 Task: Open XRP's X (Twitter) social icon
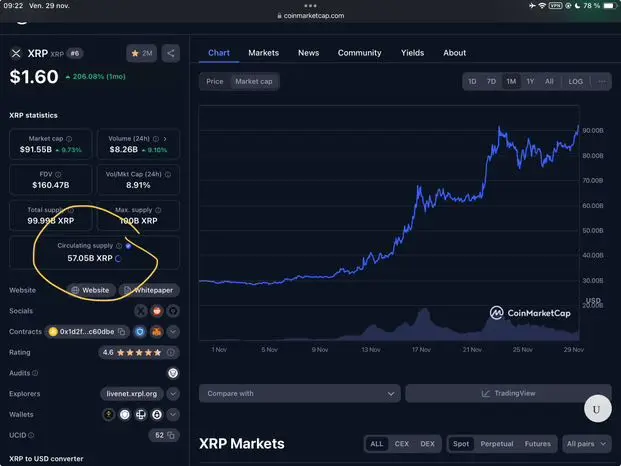pos(141,311)
